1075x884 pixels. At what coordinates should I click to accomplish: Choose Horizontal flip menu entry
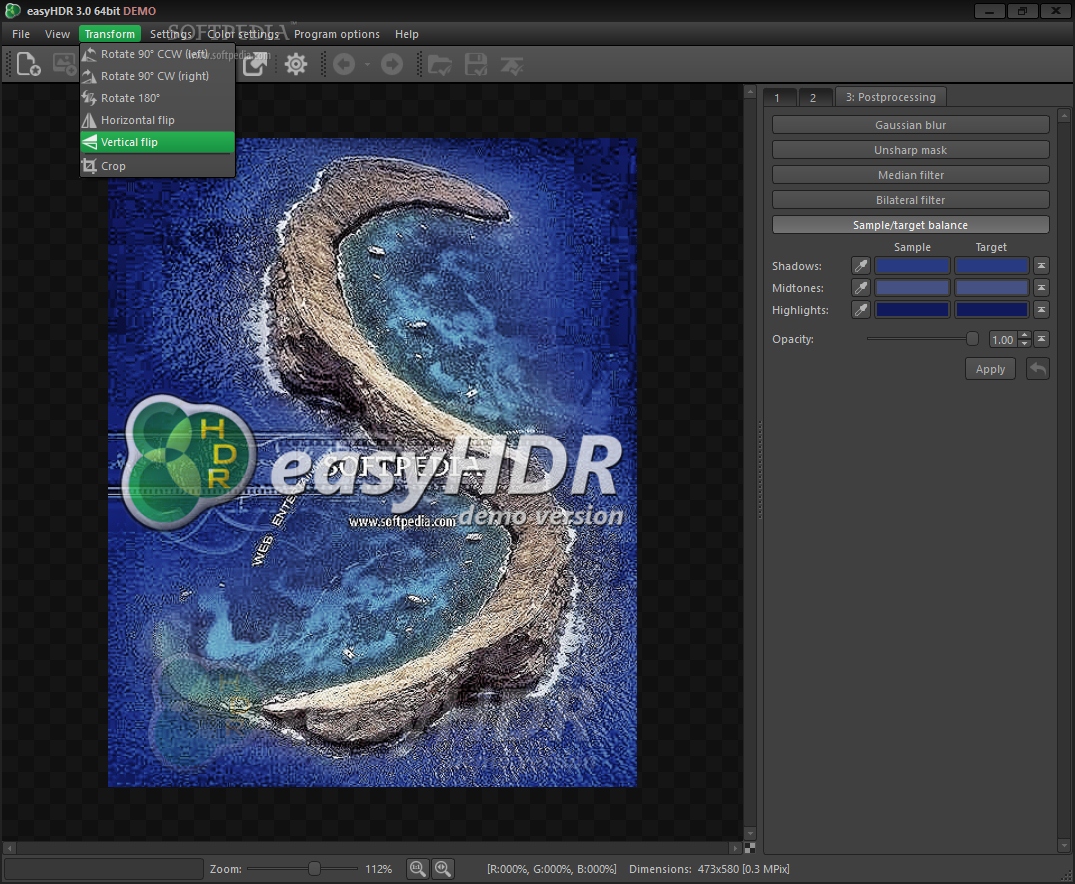click(x=158, y=120)
